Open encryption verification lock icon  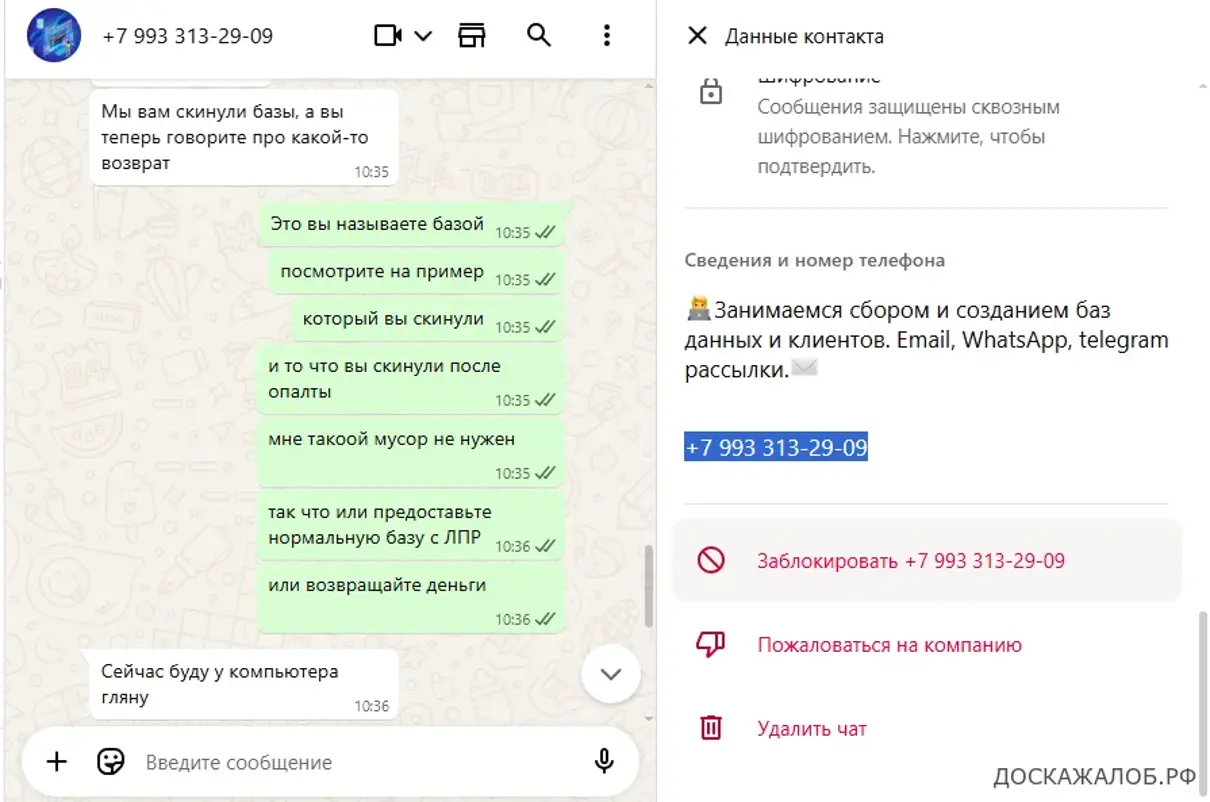click(711, 93)
